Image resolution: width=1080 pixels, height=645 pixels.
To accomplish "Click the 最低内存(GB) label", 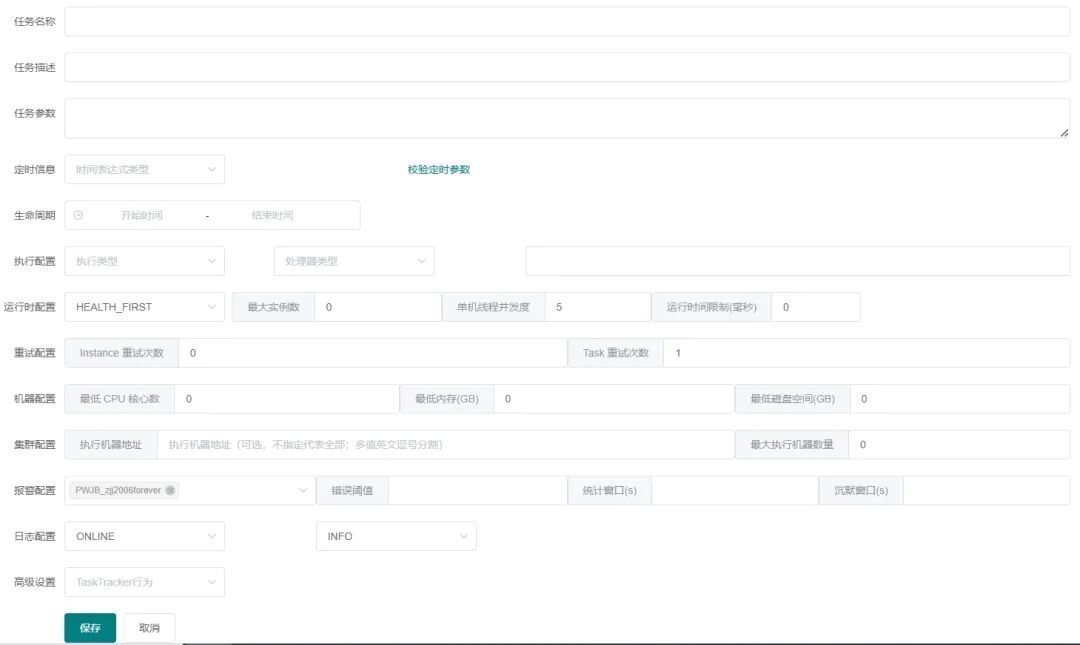I will click(x=446, y=399).
